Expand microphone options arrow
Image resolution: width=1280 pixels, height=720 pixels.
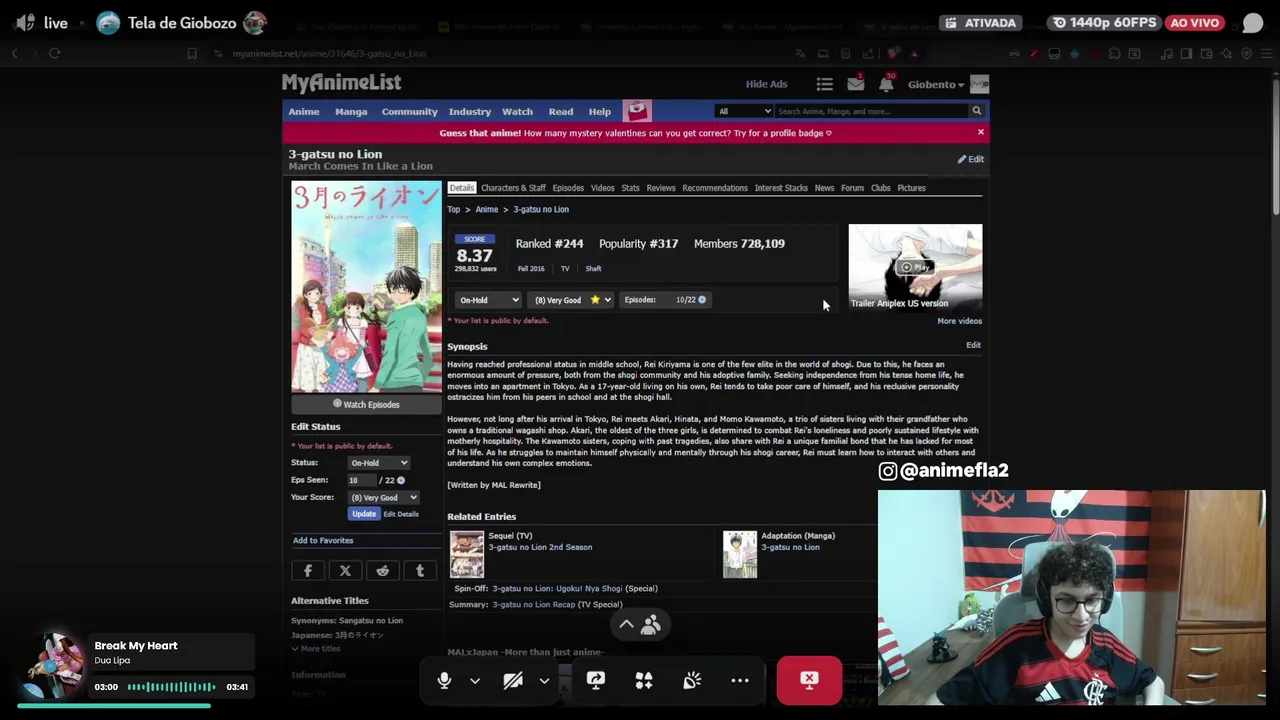(x=475, y=680)
